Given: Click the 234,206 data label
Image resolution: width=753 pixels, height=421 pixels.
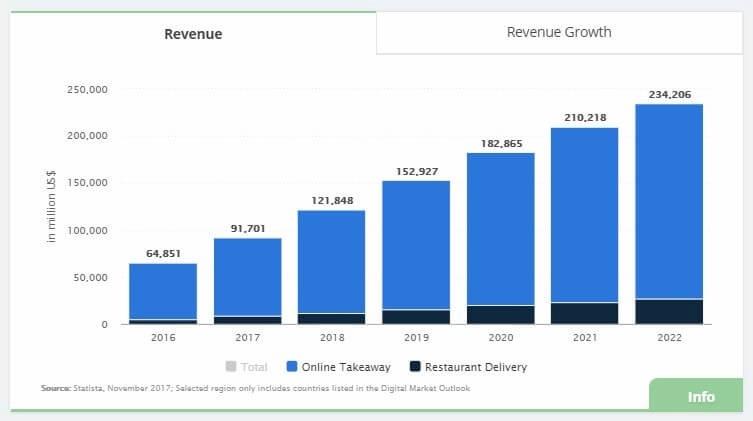Looking at the screenshot, I should (670, 95).
